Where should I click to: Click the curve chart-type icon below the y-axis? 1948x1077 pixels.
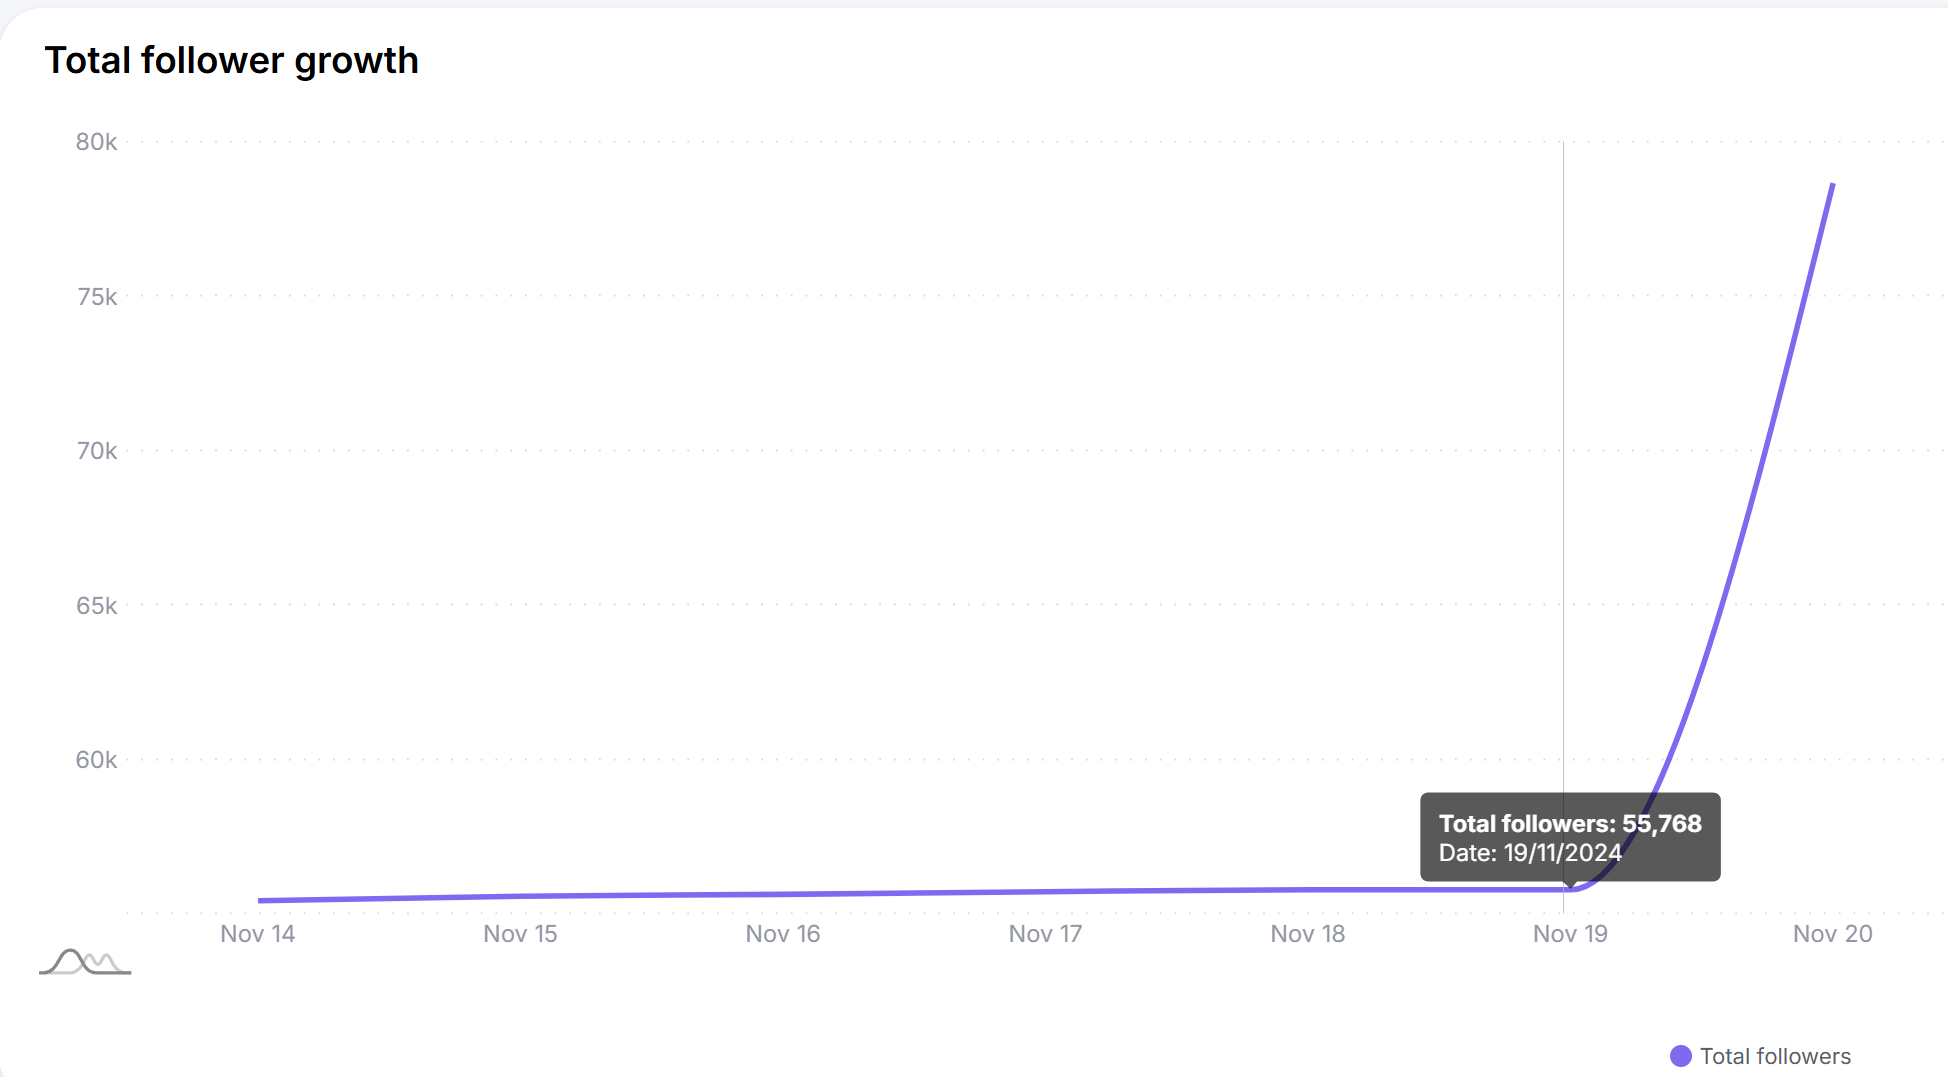tap(85, 962)
